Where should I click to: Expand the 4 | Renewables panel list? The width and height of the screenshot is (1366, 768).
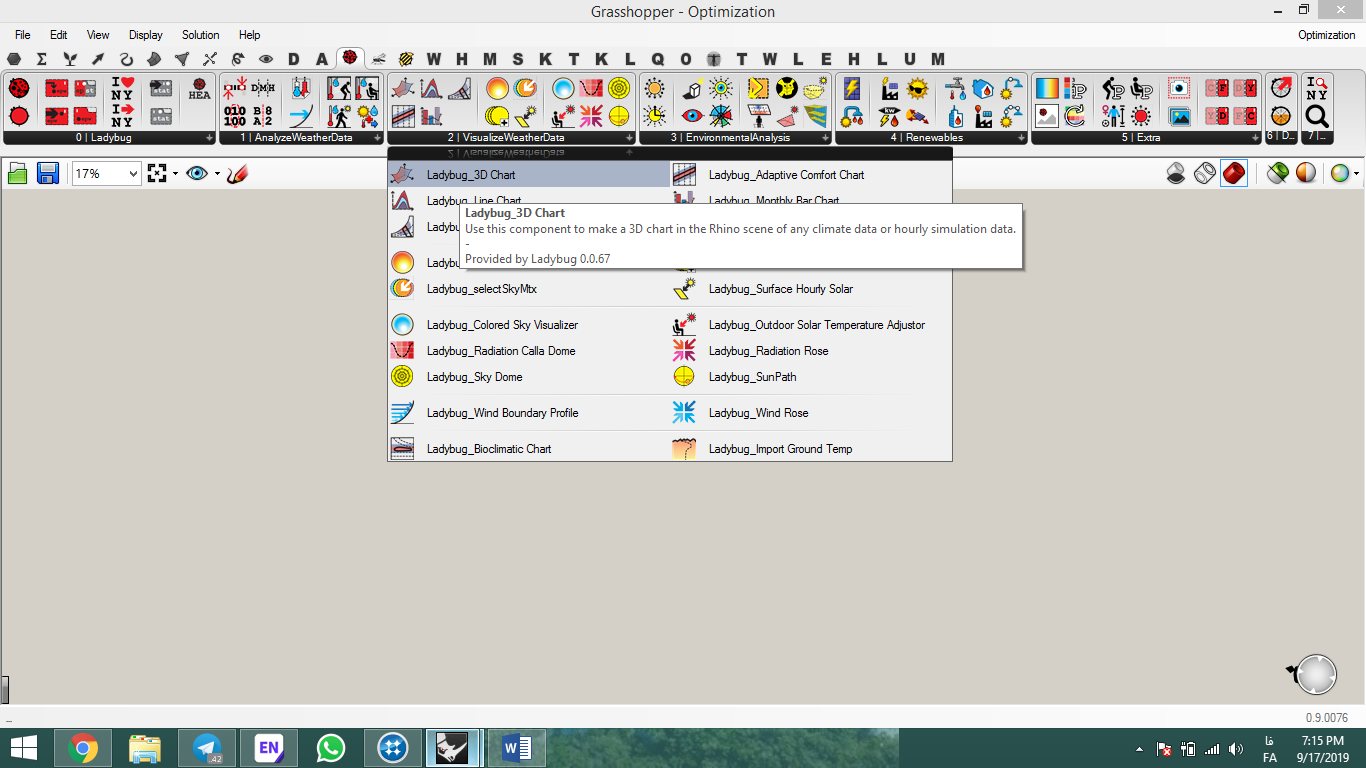(1021, 138)
